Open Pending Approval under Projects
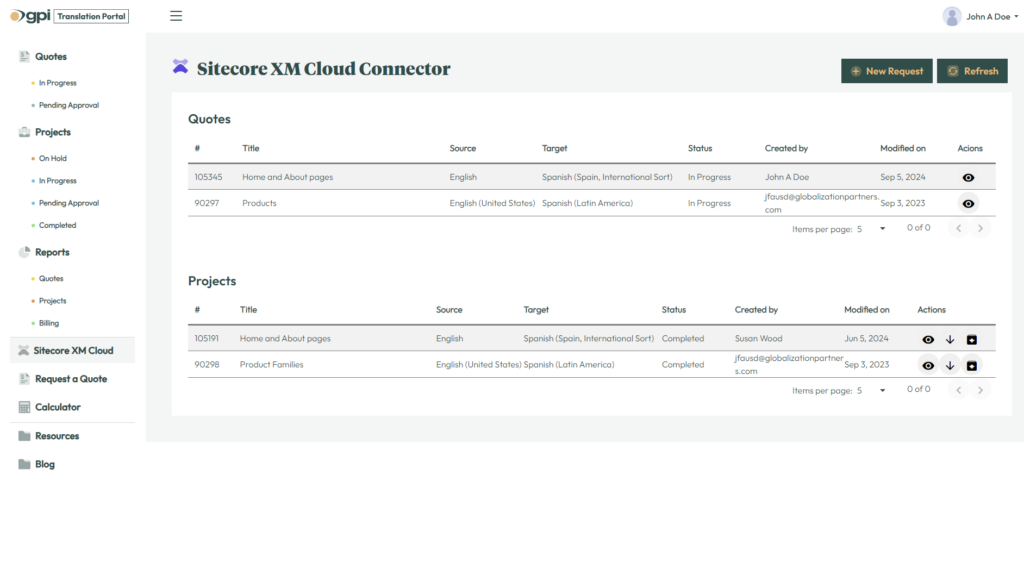Screen dimensions: 1024x587 [x=69, y=203]
